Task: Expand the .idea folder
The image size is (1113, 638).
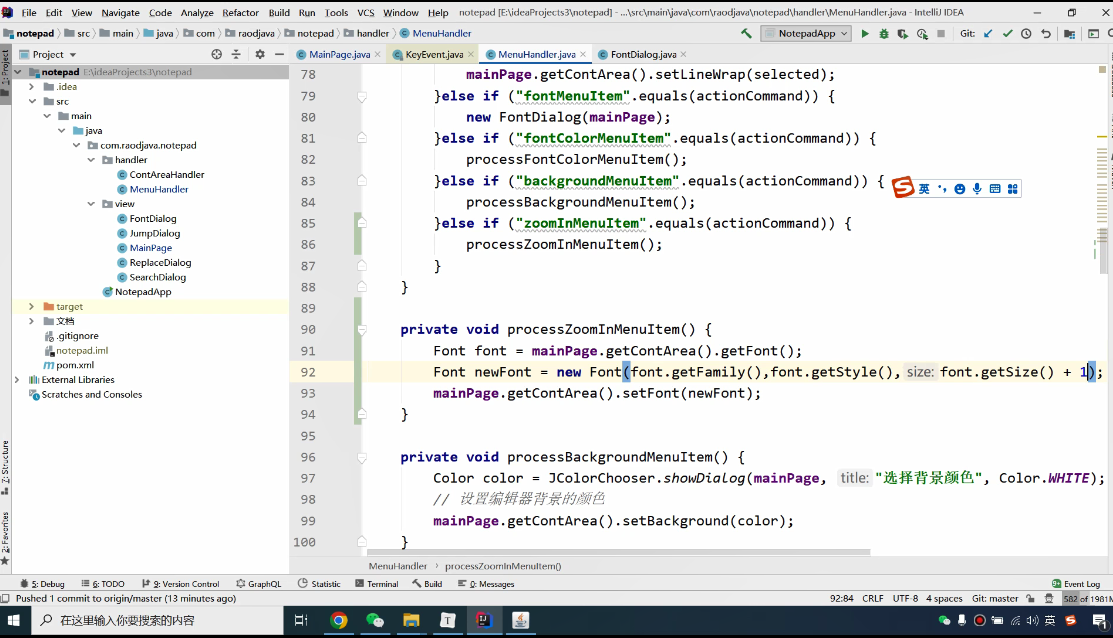Action: point(31,87)
